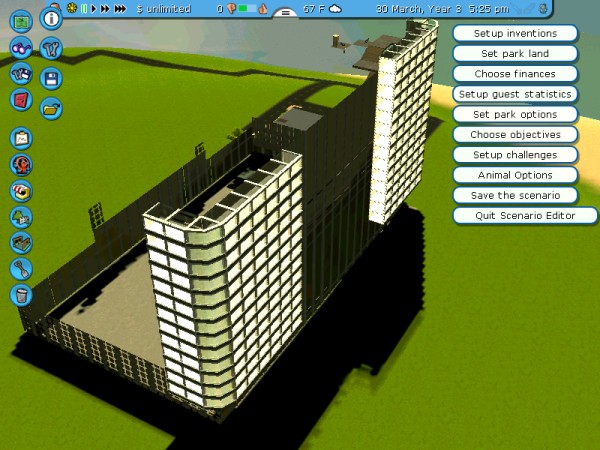Set game speed to triple fast-forward
The height and width of the screenshot is (450, 600).
pos(120,8)
